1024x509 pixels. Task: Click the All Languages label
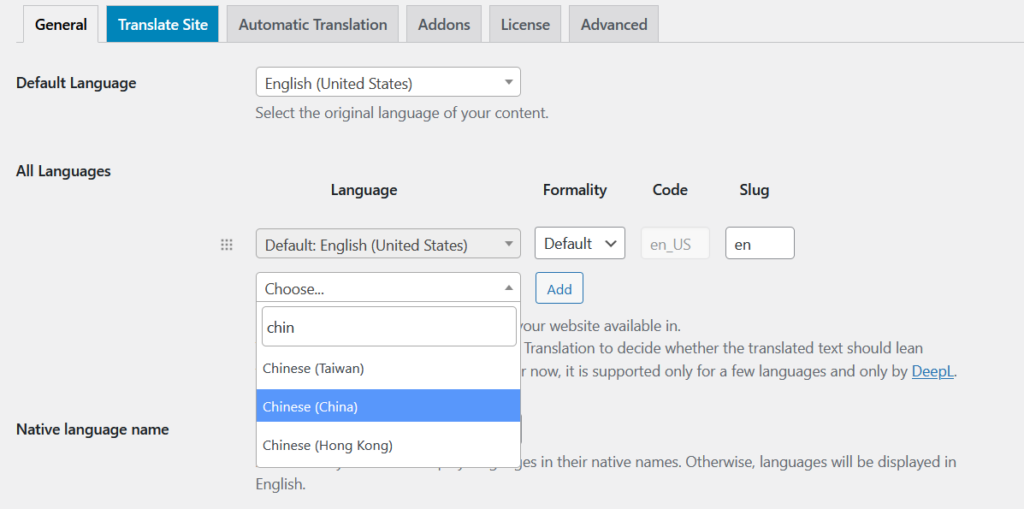click(63, 171)
